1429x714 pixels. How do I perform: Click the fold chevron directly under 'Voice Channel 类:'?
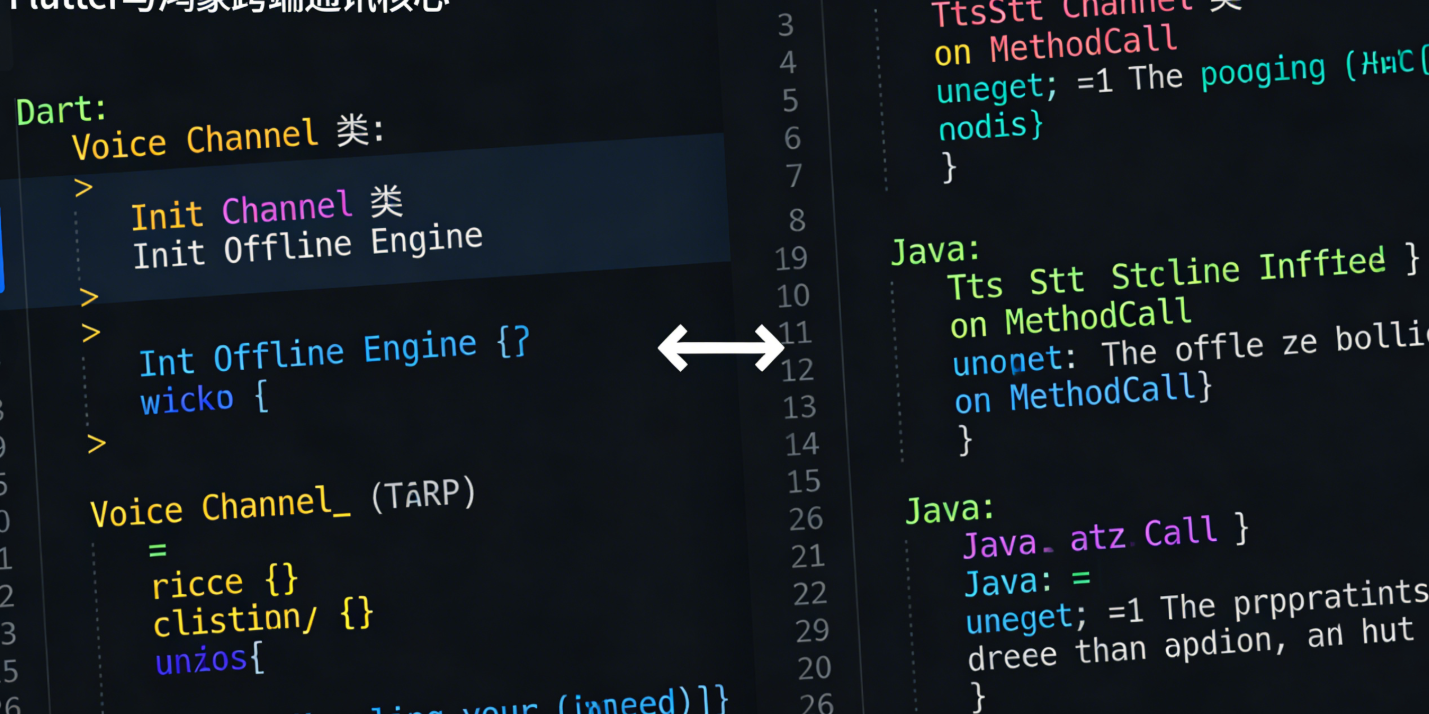(x=83, y=187)
